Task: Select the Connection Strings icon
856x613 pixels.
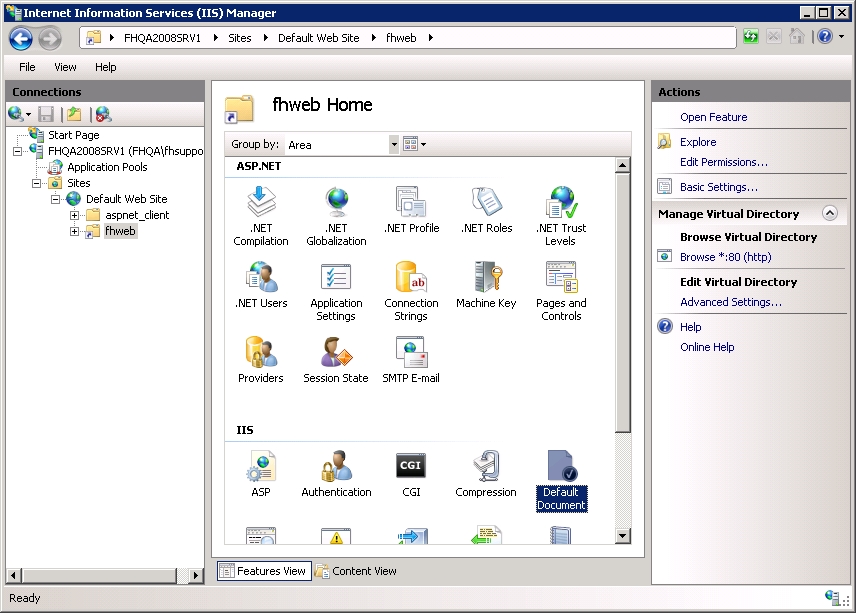Action: [x=411, y=291]
